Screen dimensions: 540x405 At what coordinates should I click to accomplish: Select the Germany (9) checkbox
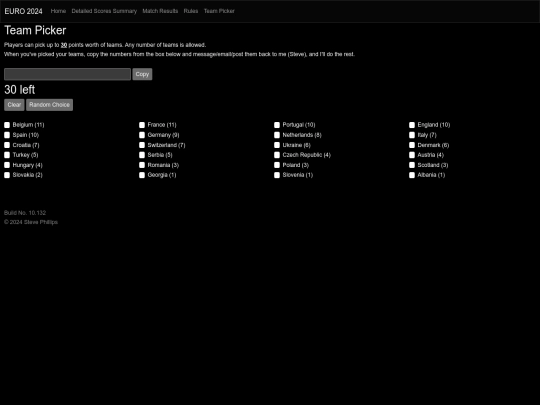click(142, 135)
